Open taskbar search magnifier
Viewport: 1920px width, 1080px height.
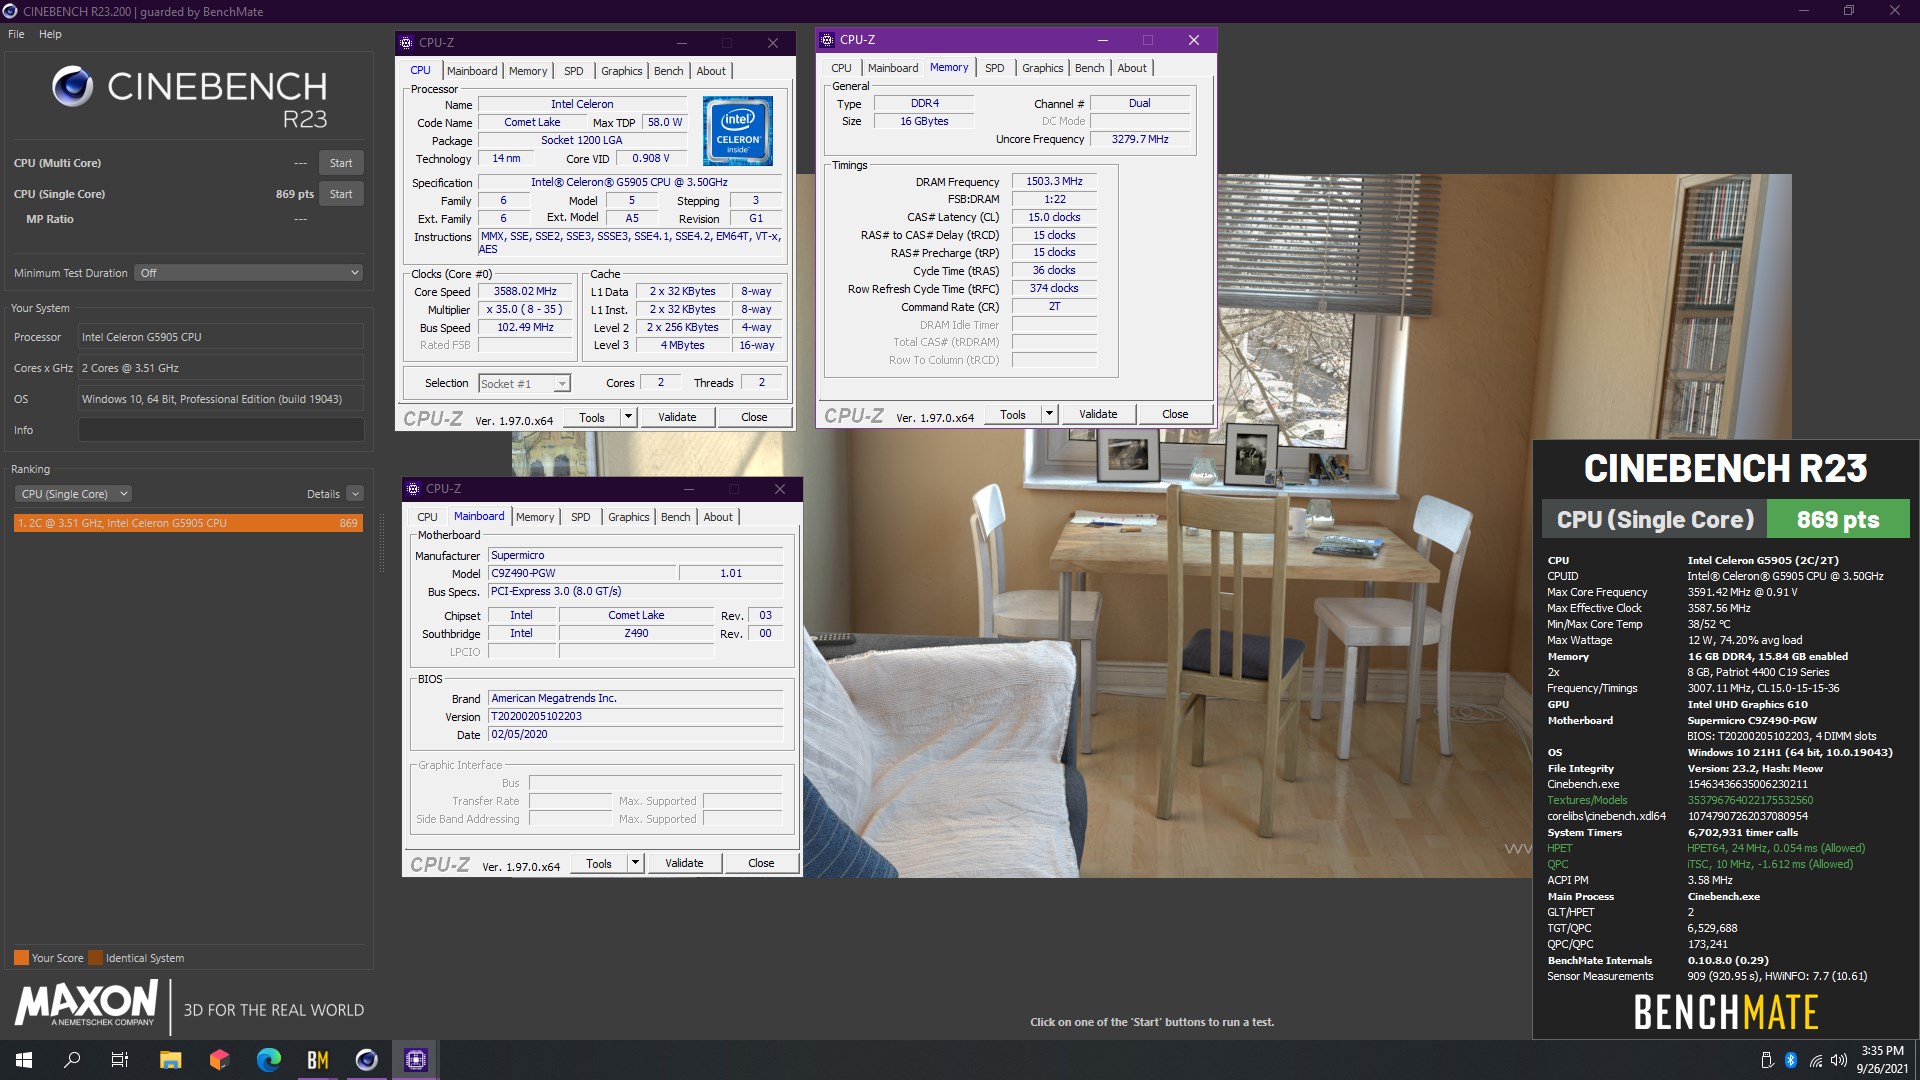(x=72, y=1060)
